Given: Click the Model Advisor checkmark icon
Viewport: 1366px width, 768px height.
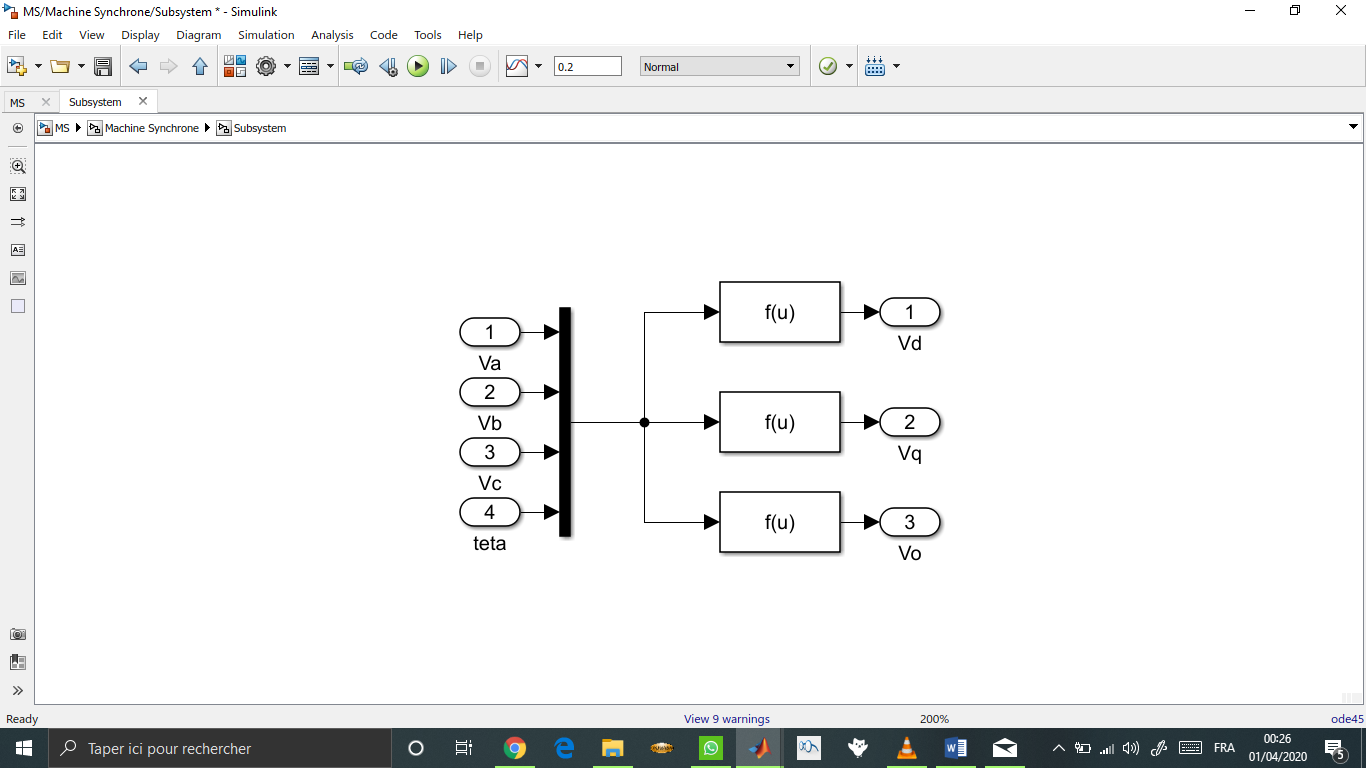Looking at the screenshot, I should coord(828,66).
